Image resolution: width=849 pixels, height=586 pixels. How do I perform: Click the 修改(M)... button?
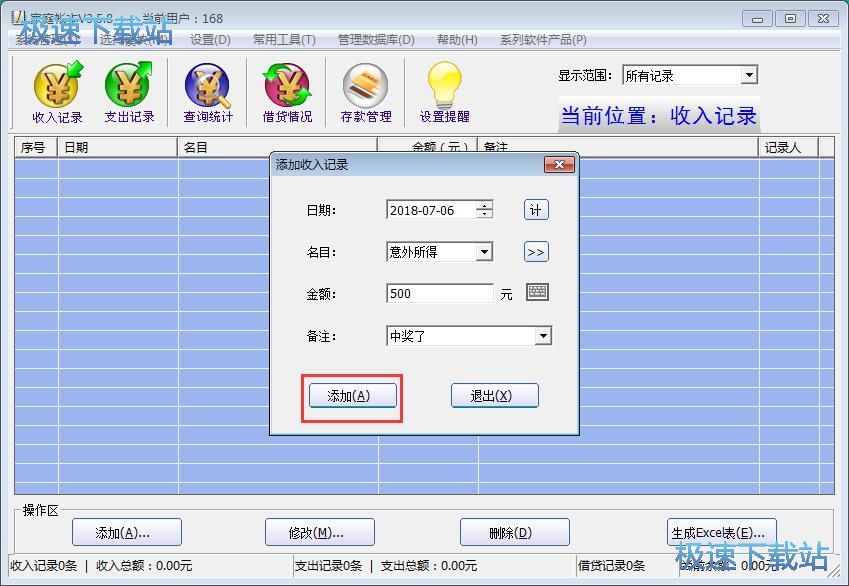(x=319, y=532)
